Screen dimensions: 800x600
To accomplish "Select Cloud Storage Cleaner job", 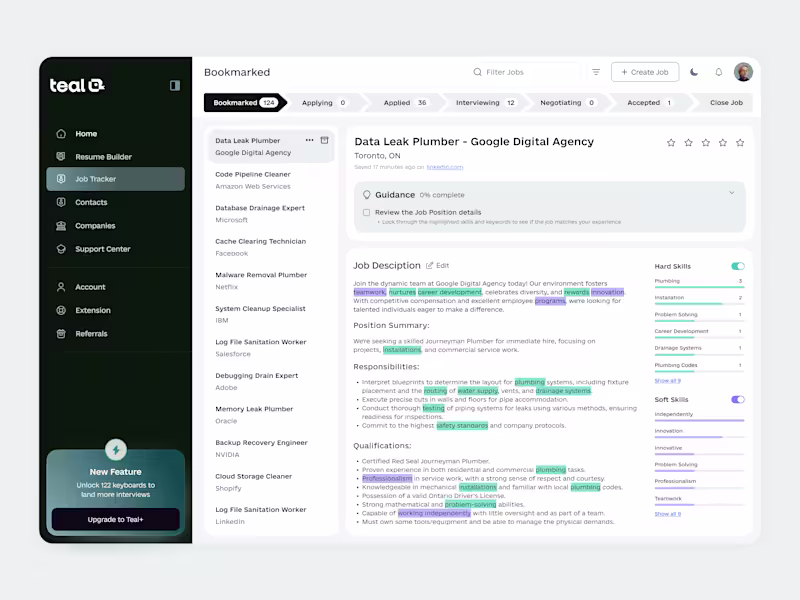I will tap(271, 482).
